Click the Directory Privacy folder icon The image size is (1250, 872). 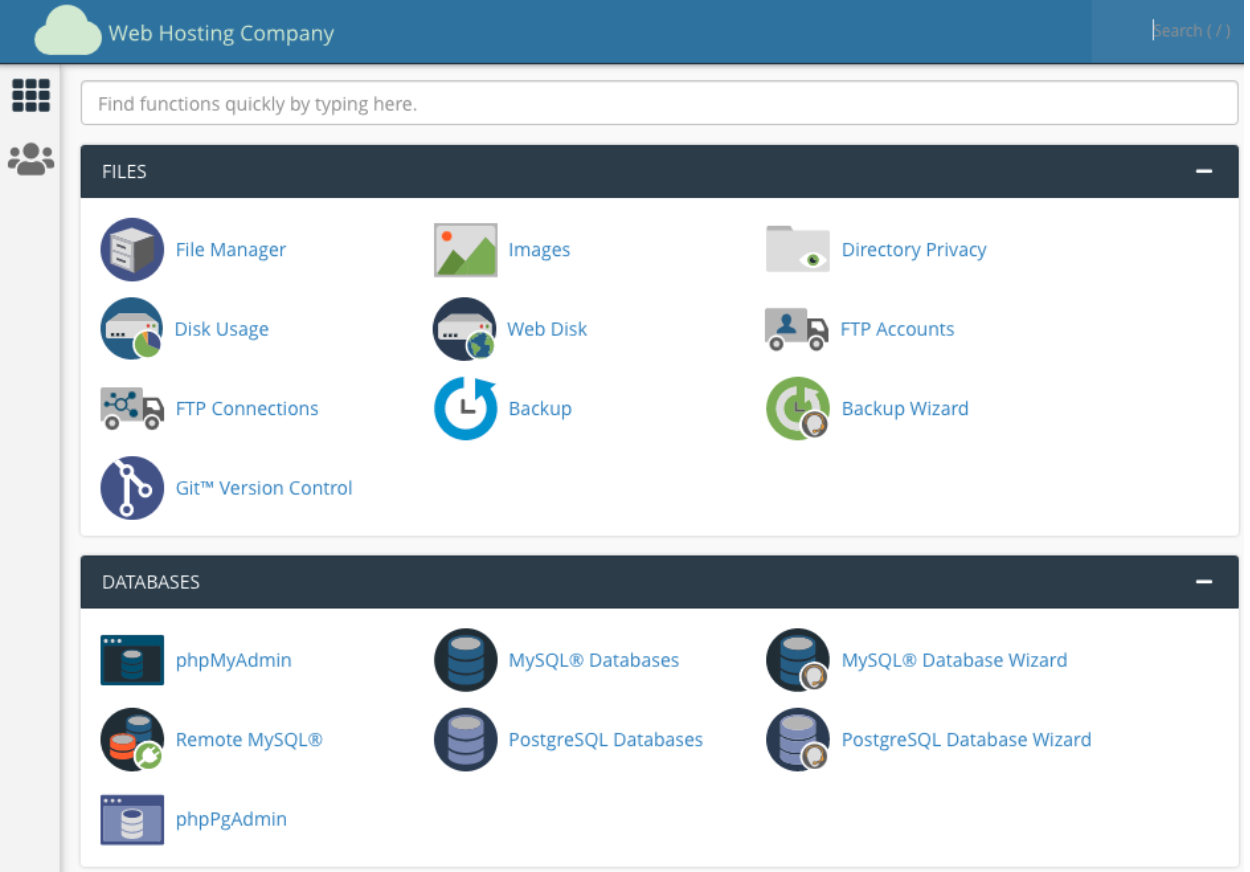[x=797, y=250]
